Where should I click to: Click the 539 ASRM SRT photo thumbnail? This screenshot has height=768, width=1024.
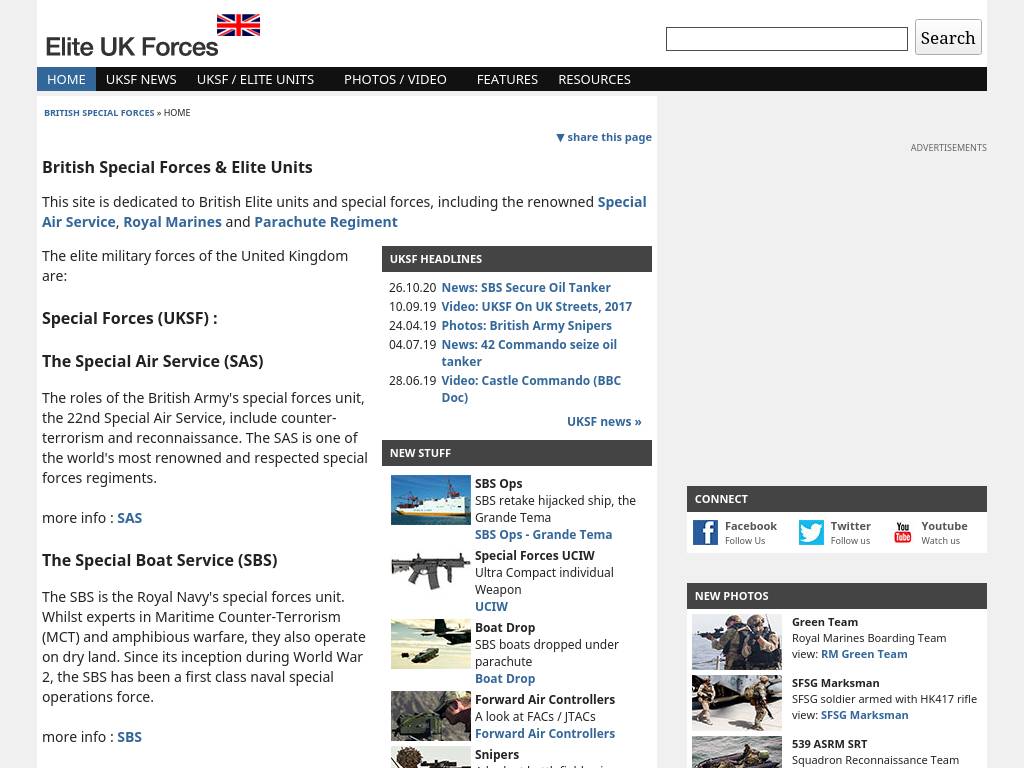point(737,752)
